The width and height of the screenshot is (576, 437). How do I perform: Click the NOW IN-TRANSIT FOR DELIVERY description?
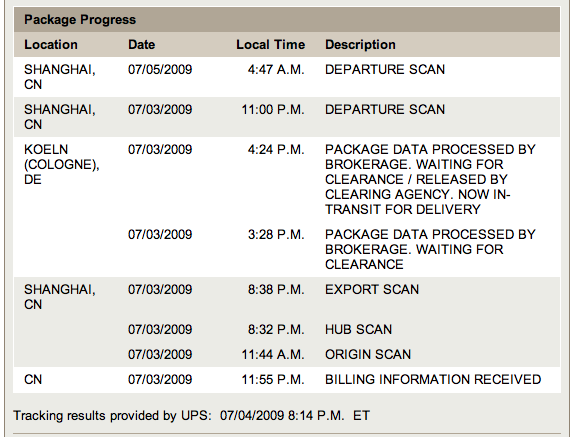[x=430, y=179]
